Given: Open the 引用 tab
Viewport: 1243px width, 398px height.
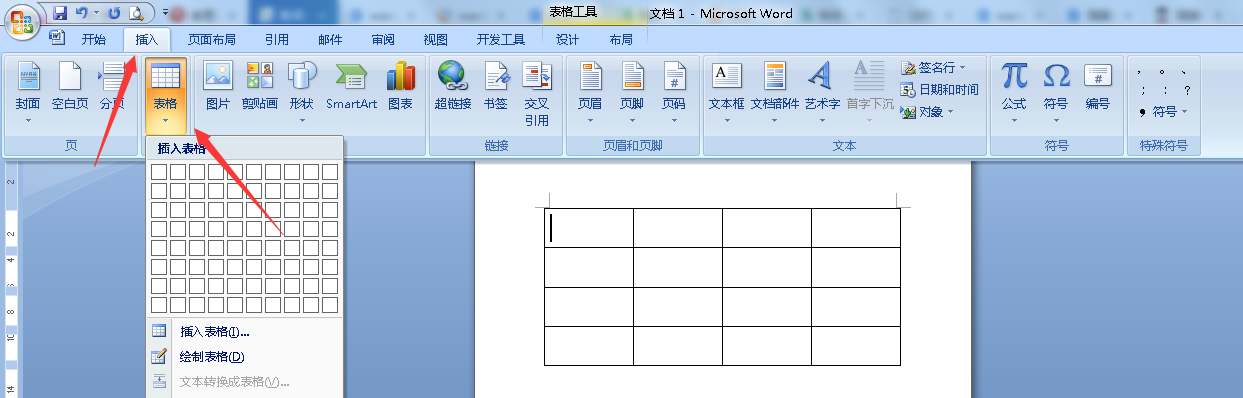Looking at the screenshot, I should coord(277,39).
